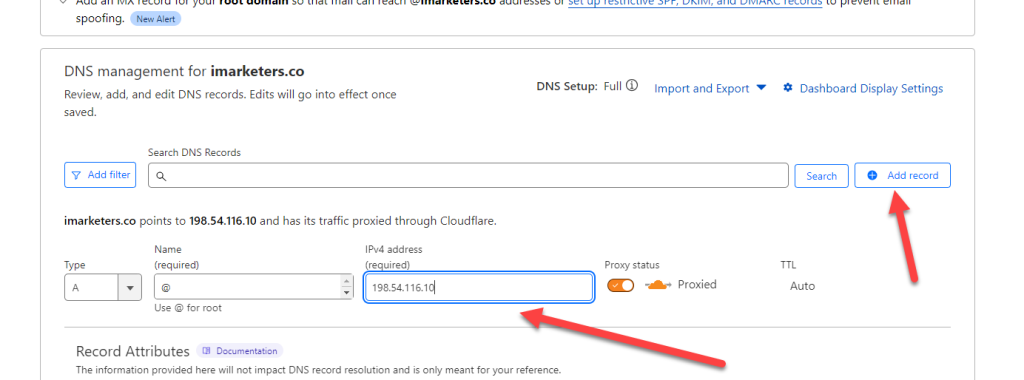Screen dimensions: 1024x380
Task: Expand the Import and Export menu
Action: (x=710, y=88)
